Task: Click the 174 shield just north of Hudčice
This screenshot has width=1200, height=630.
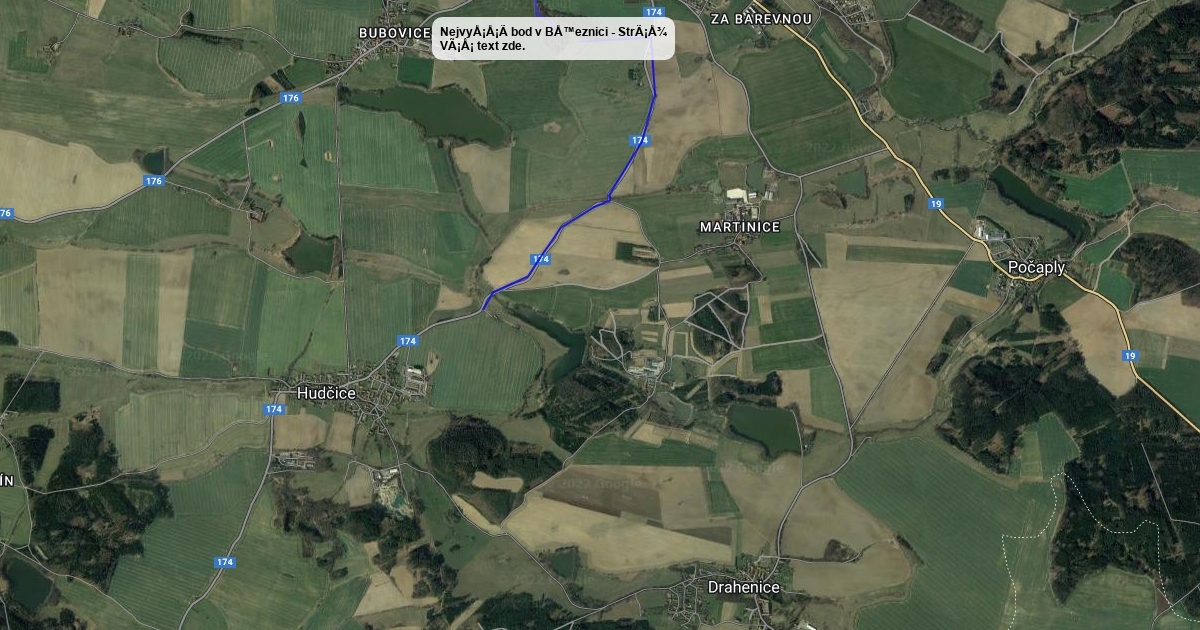Action: pos(408,341)
